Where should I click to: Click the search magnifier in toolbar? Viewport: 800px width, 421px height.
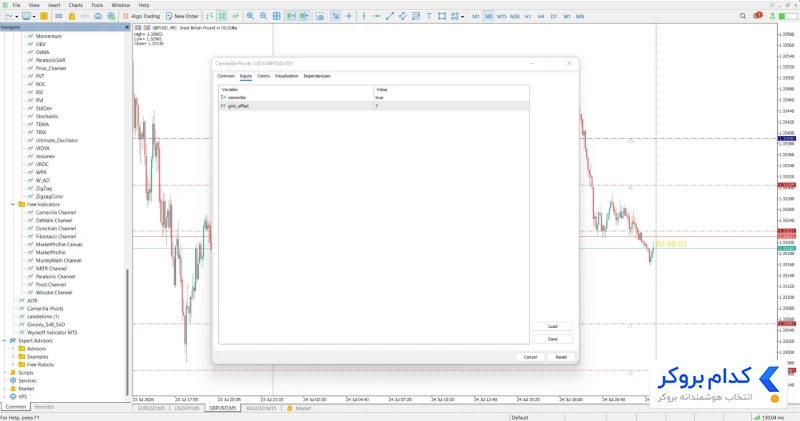click(x=743, y=16)
